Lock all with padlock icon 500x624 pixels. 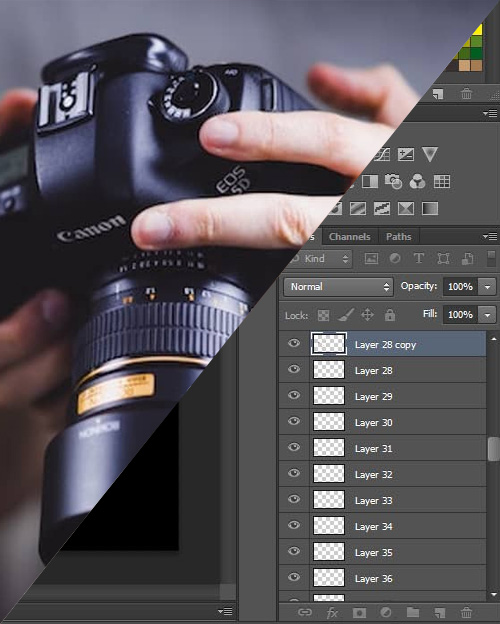click(390, 315)
